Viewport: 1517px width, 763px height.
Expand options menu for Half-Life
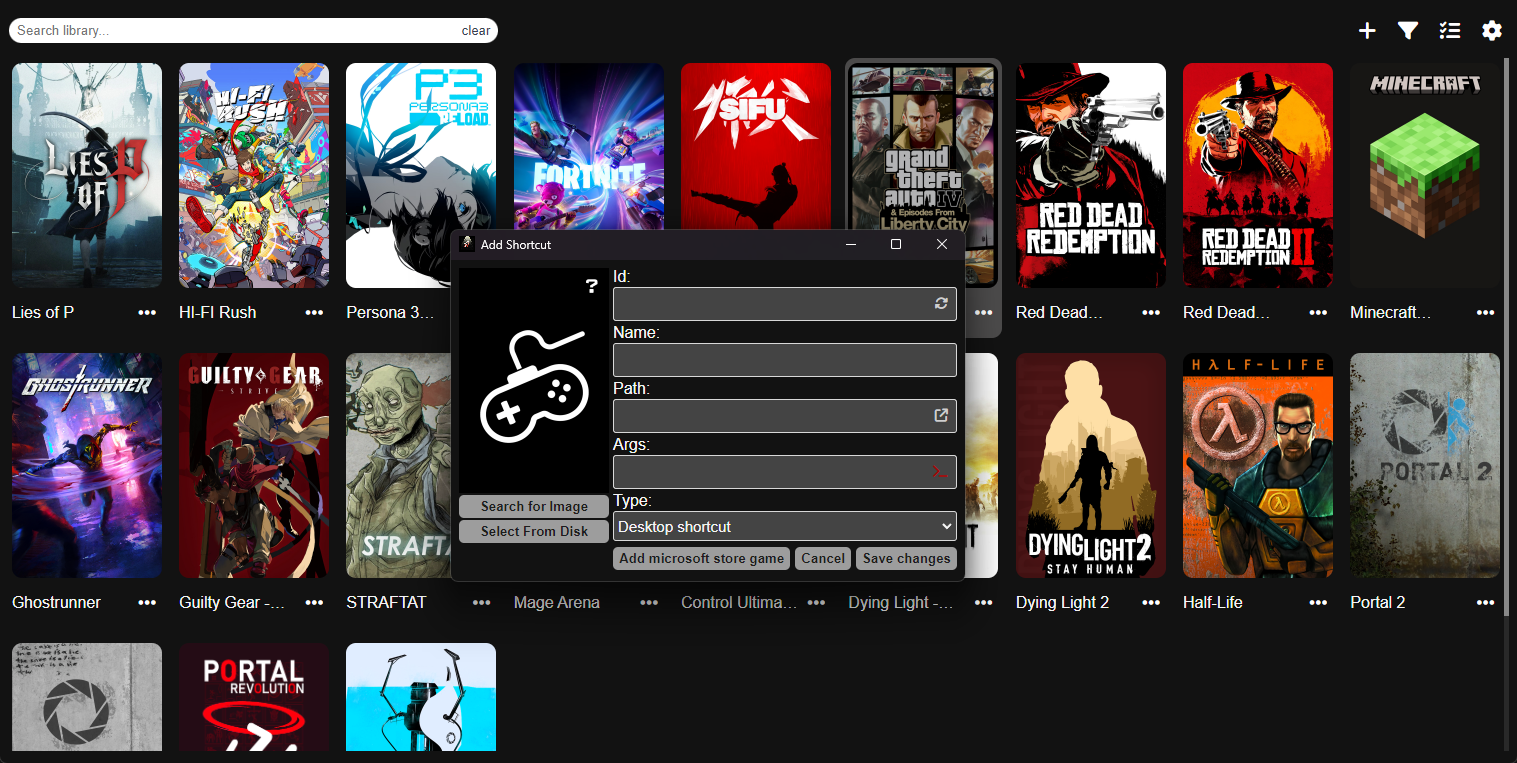pyautogui.click(x=1318, y=603)
